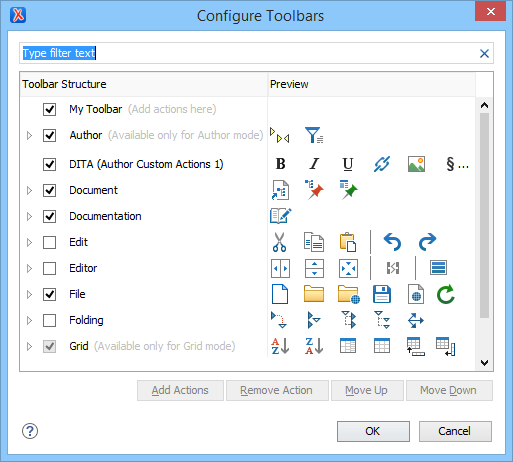Click the split vertically icon in Editor row

314,268
